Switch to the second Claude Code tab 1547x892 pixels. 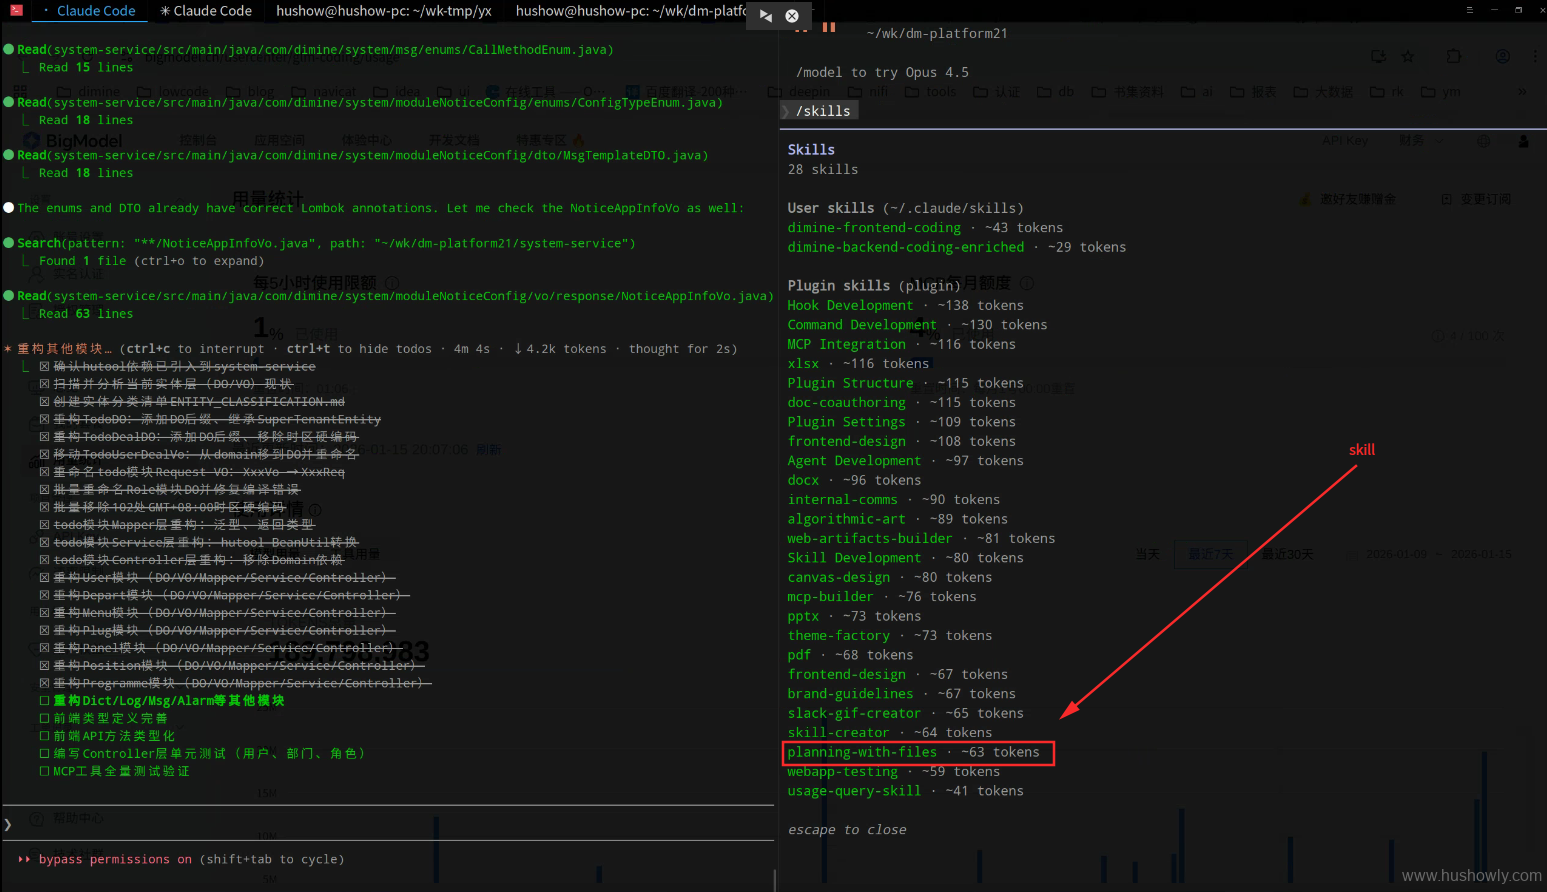pyautogui.click(x=205, y=11)
